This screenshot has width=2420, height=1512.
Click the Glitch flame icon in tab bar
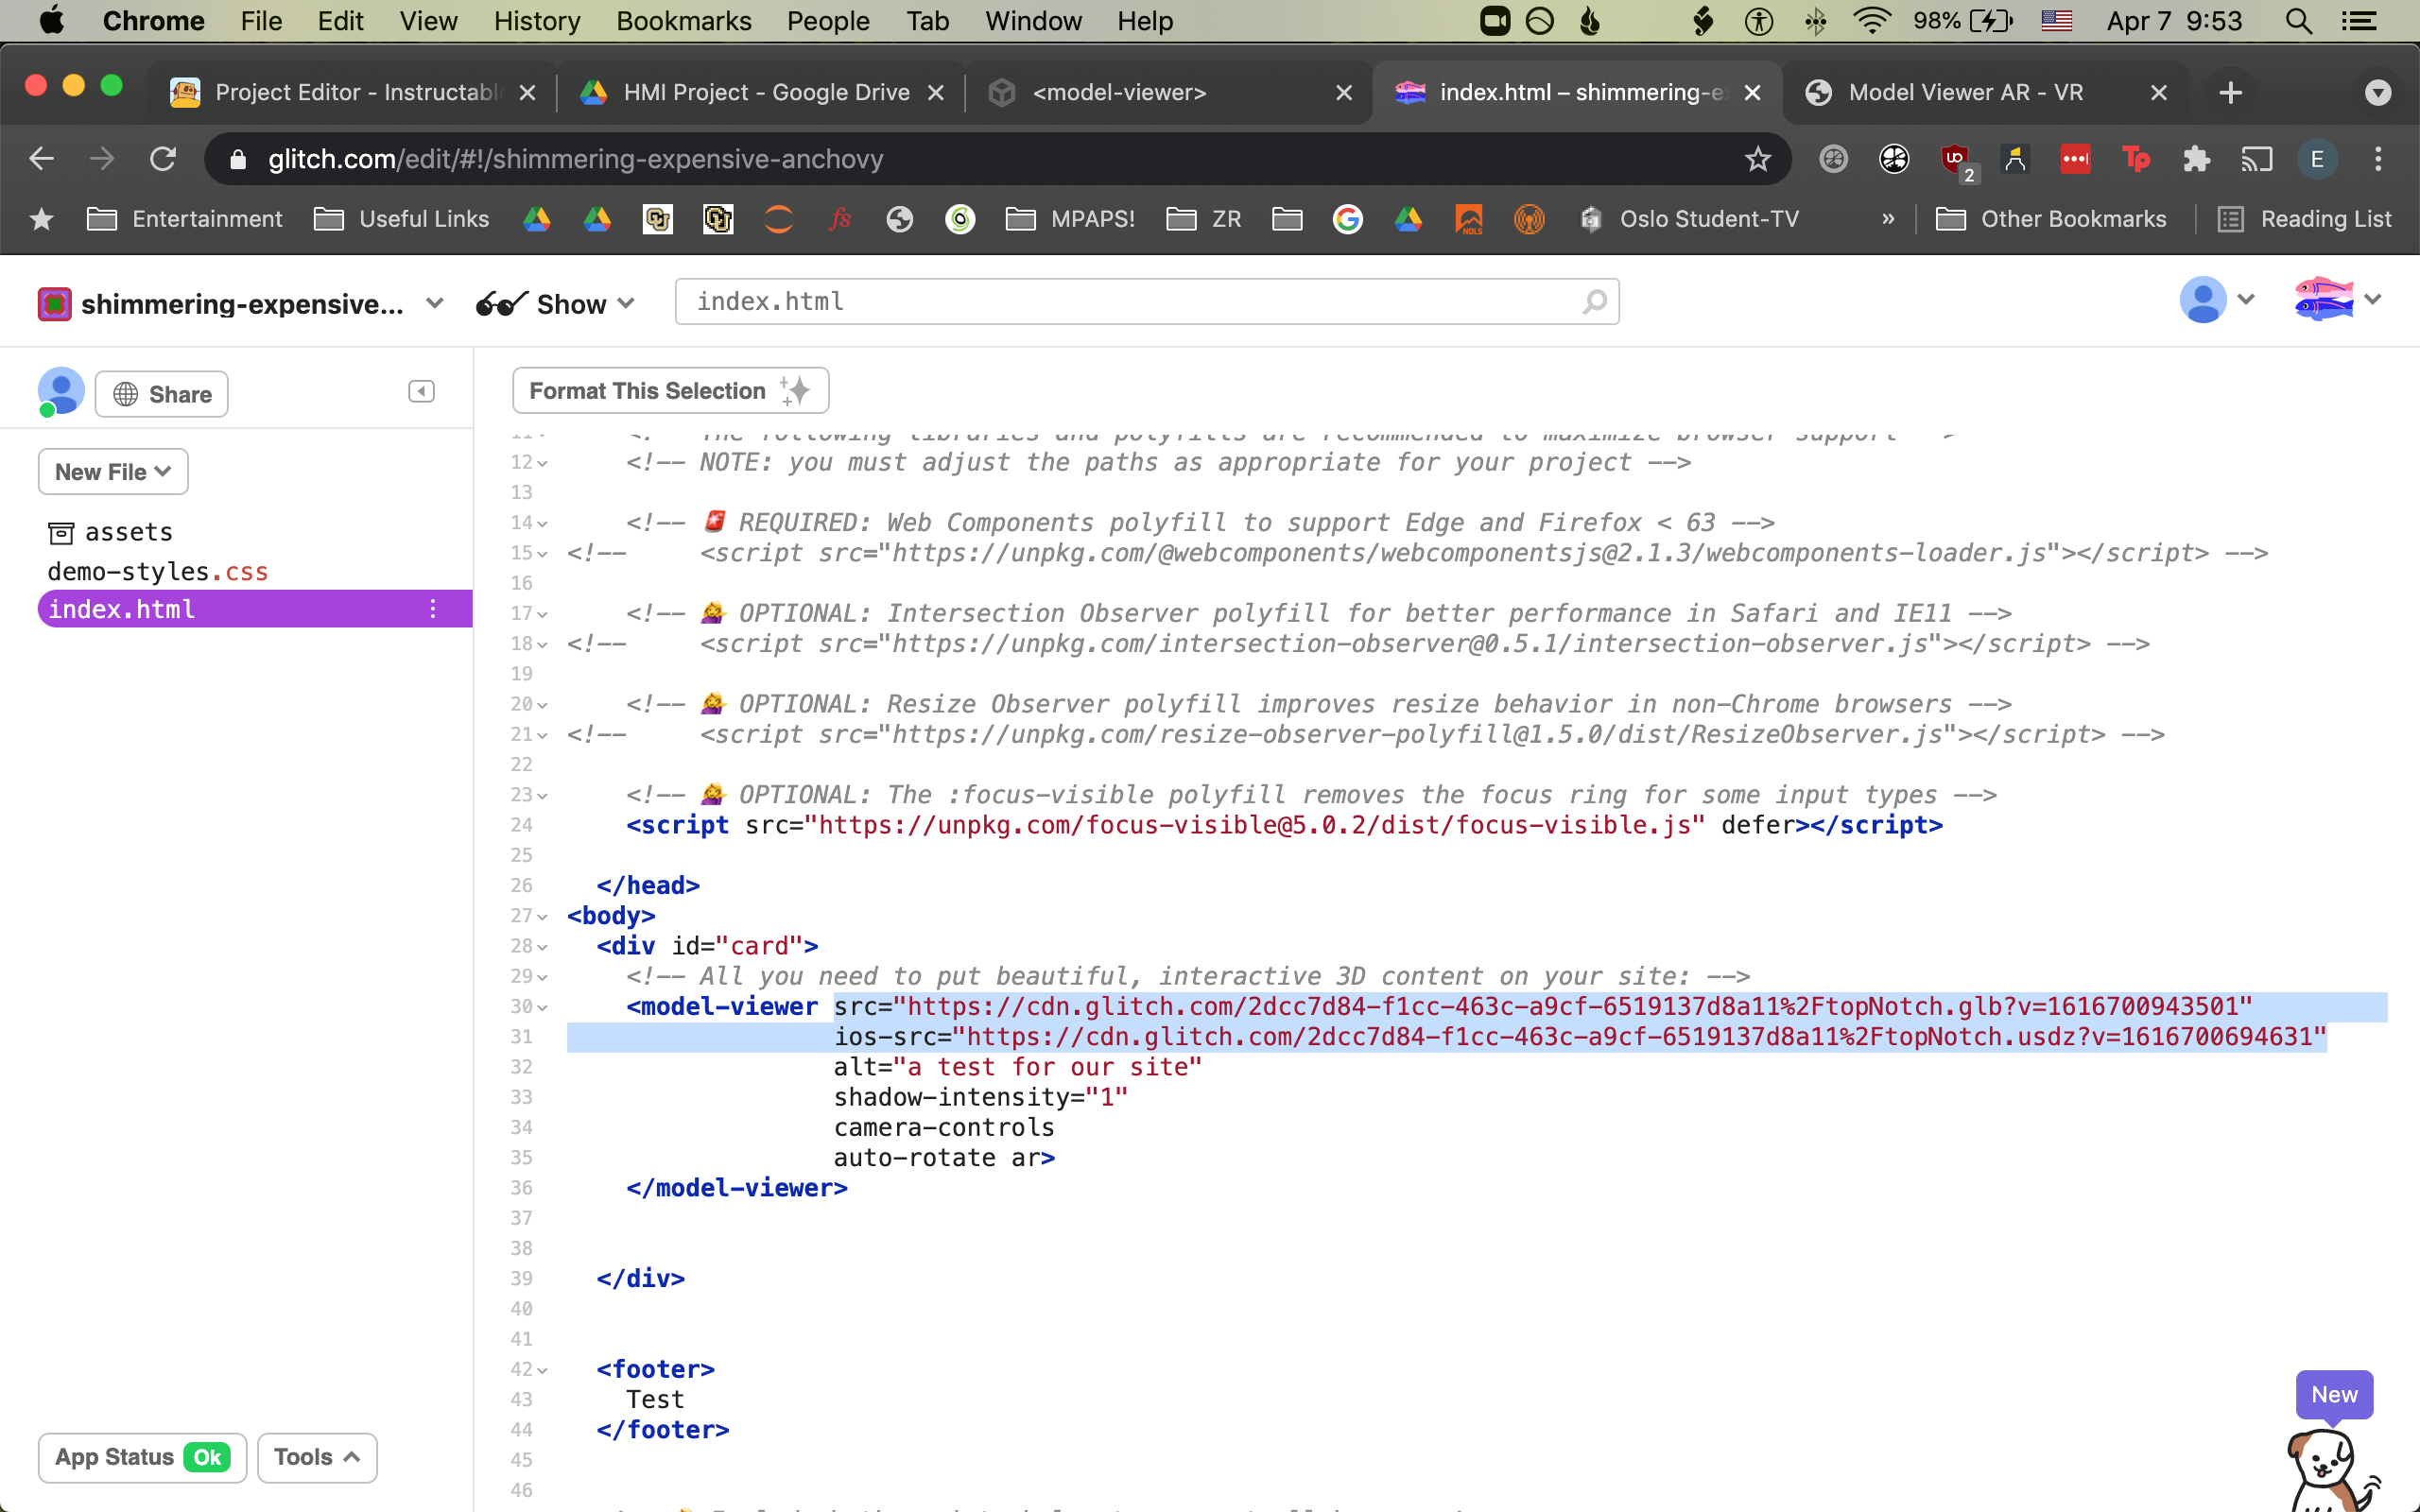pyautogui.click(x=1409, y=93)
